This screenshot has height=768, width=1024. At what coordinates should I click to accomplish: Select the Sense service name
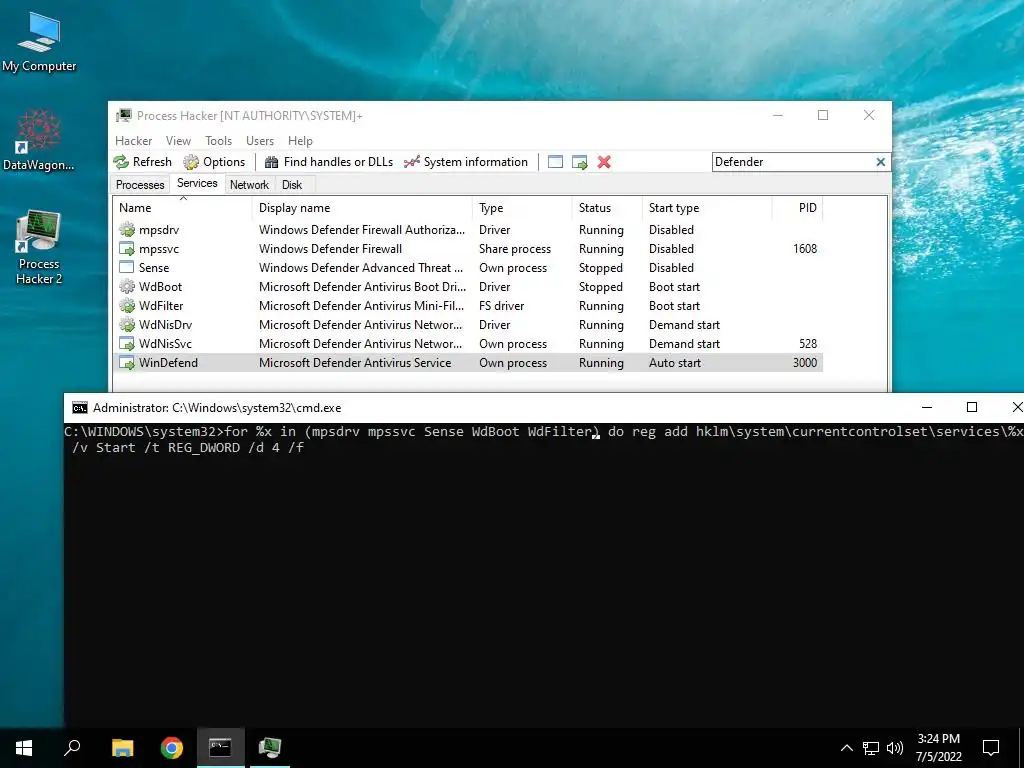[x=153, y=268]
